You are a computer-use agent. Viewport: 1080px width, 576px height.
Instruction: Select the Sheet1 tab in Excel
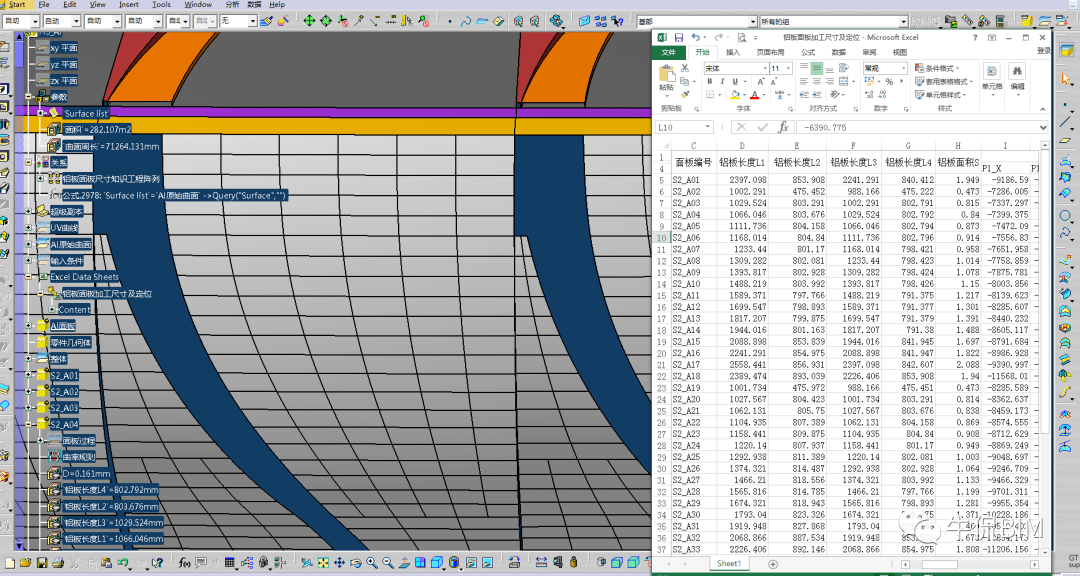(x=729, y=564)
